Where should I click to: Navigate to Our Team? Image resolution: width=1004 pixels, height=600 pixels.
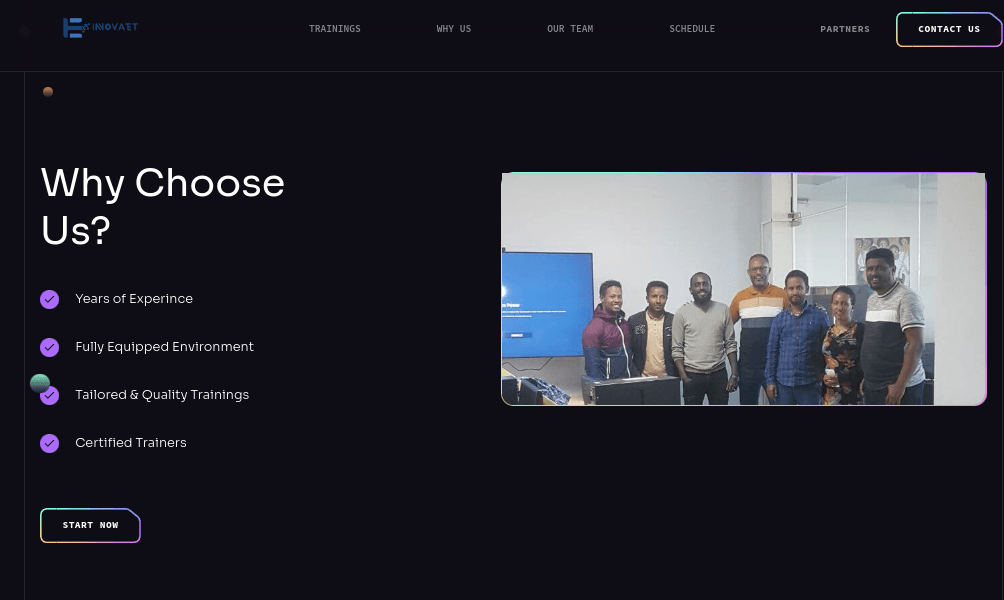[570, 29]
